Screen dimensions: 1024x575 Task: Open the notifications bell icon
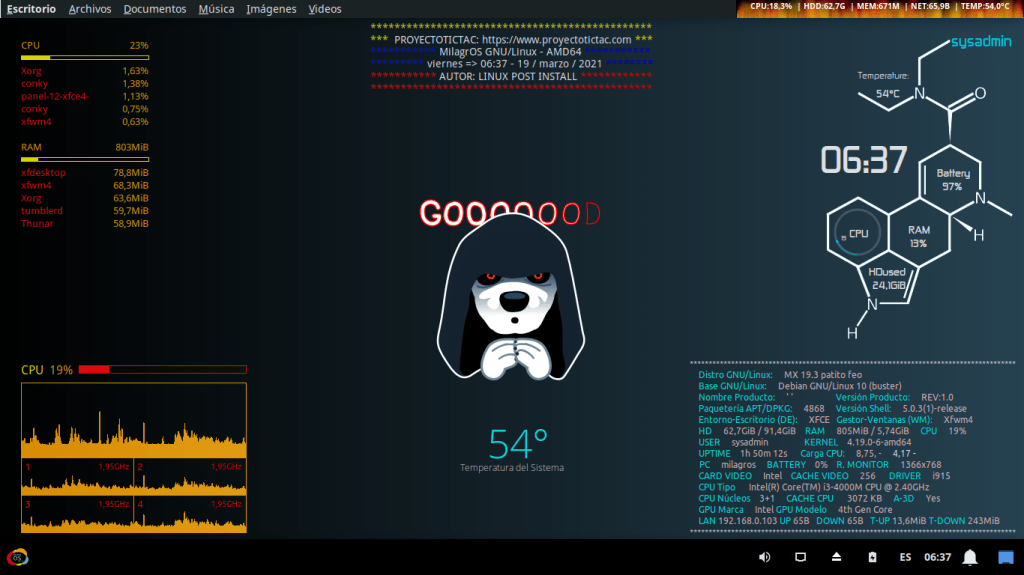pos(970,557)
